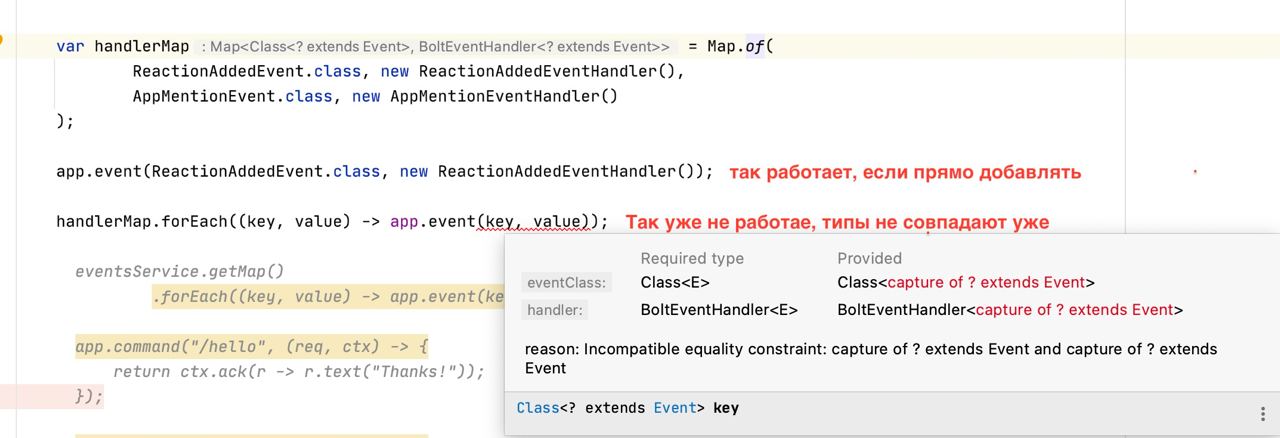Click 'new AppMentionEventHandler()' in the code

pyautogui.click(x=485, y=97)
